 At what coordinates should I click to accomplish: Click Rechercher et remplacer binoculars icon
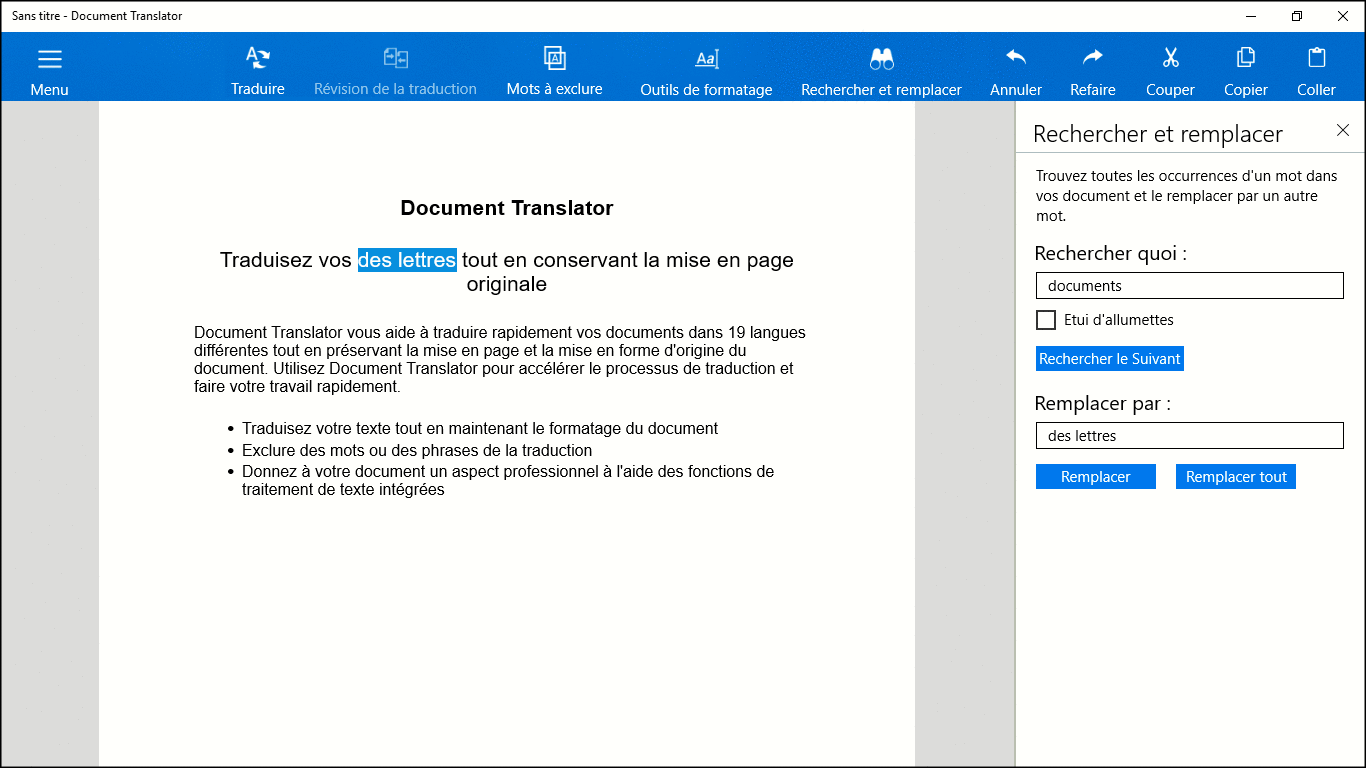[x=881, y=60]
